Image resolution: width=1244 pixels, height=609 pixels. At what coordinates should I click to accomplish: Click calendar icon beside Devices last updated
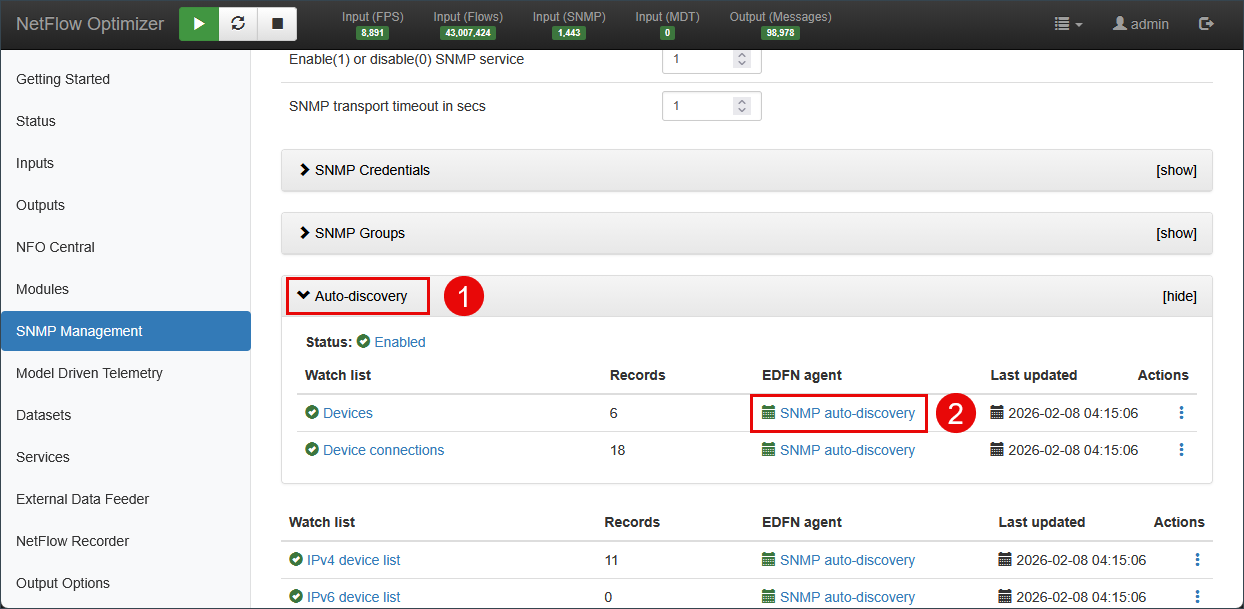coord(997,413)
